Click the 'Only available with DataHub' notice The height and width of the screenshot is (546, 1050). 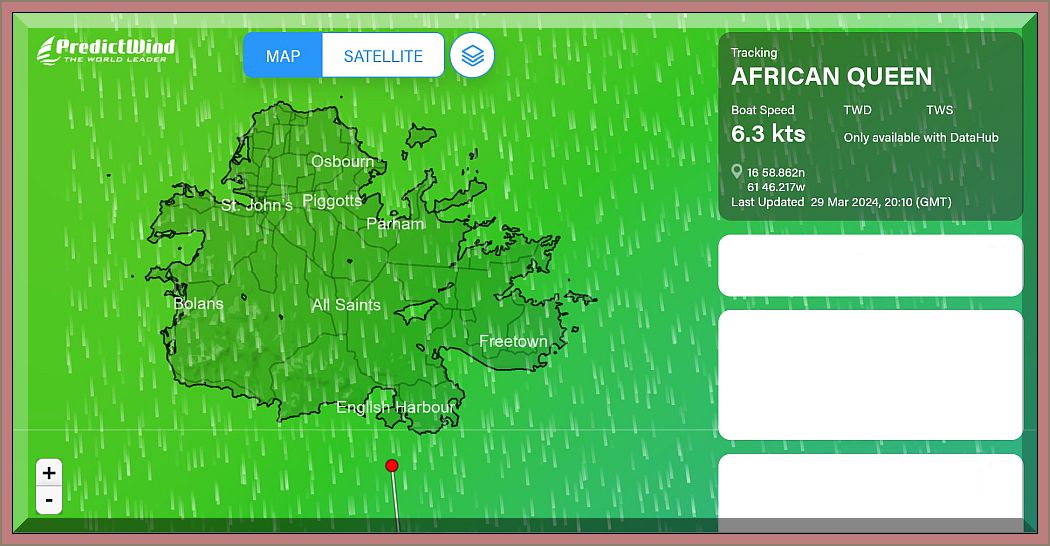(x=921, y=138)
